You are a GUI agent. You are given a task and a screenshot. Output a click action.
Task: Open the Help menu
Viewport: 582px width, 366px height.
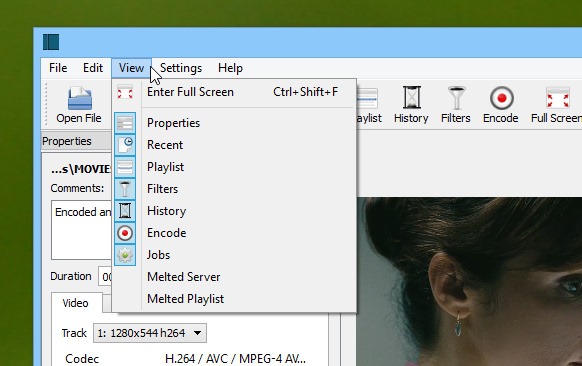230,68
